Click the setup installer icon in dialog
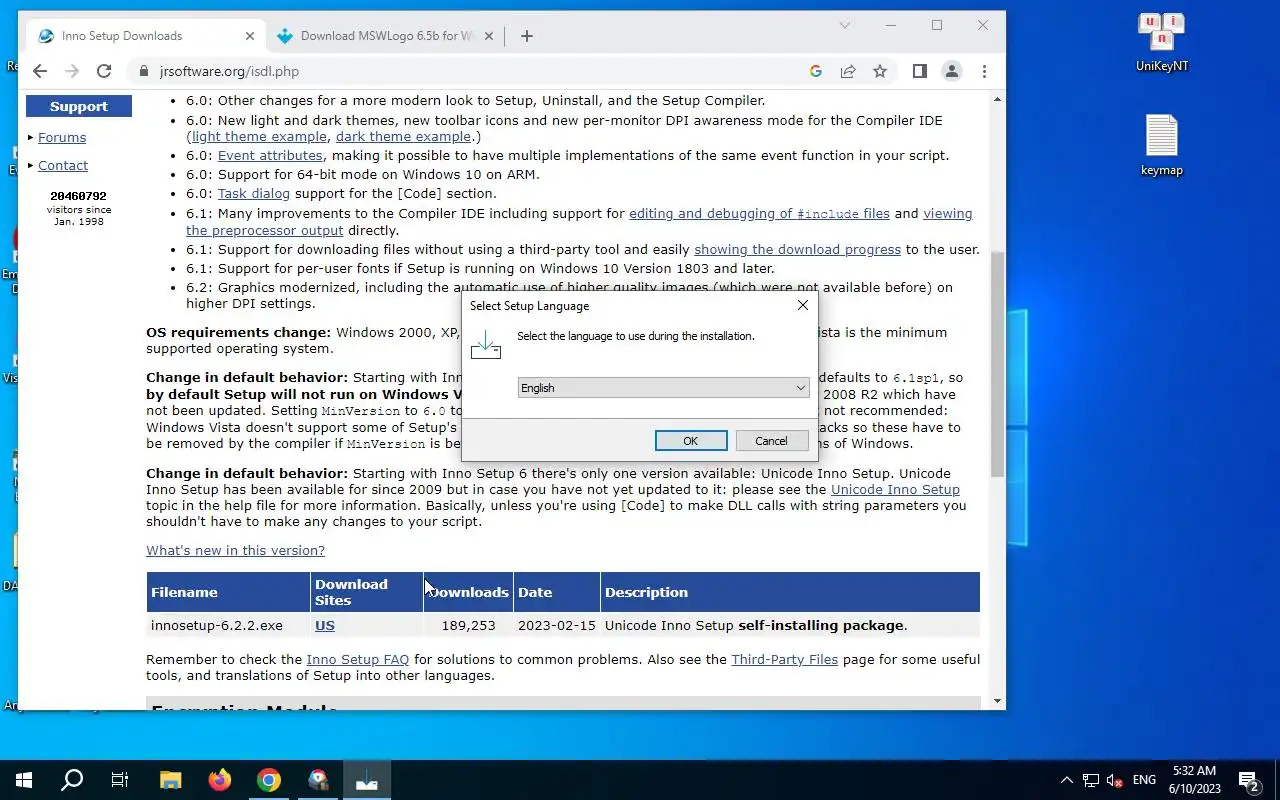Image resolution: width=1280 pixels, height=800 pixels. click(485, 345)
